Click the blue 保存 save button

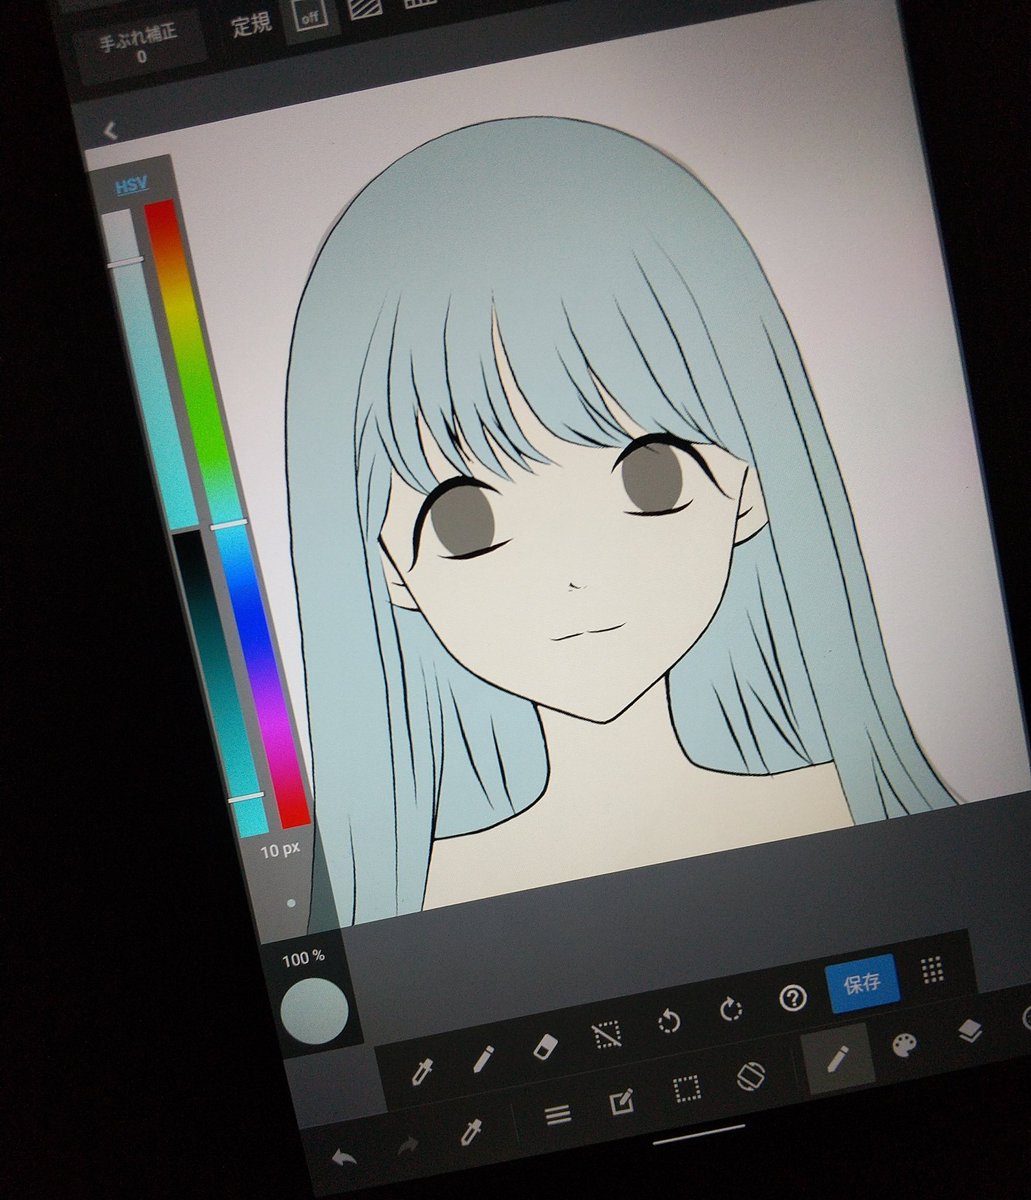[862, 983]
